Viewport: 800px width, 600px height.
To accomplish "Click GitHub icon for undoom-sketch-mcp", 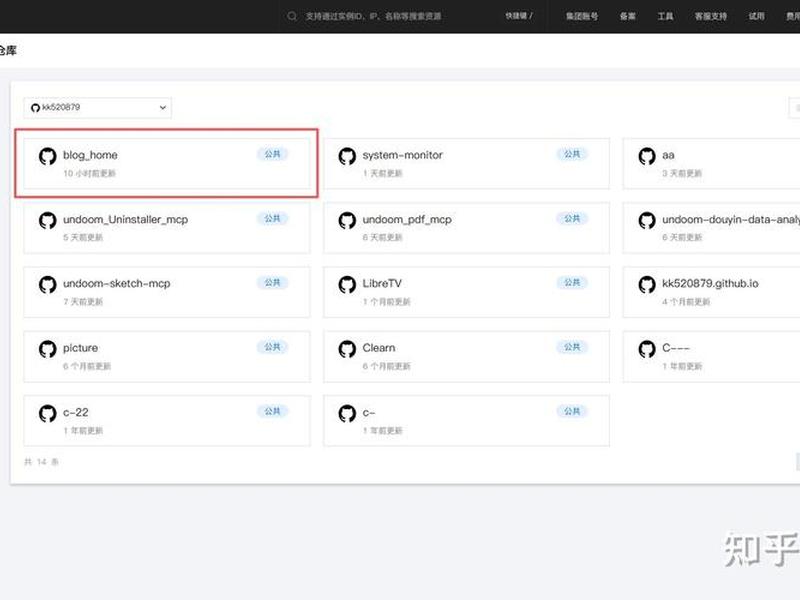I will [x=47, y=285].
